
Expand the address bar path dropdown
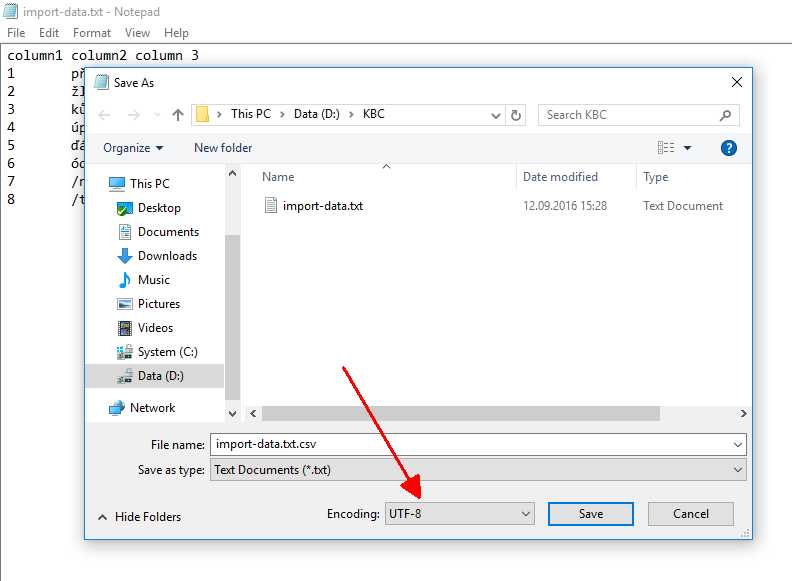click(496, 116)
